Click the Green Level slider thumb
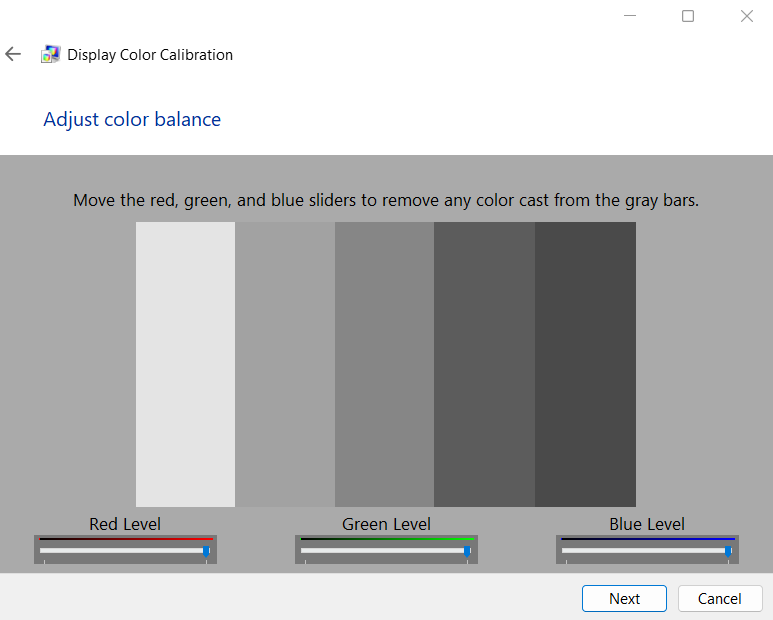The image size is (773, 620). click(x=467, y=550)
